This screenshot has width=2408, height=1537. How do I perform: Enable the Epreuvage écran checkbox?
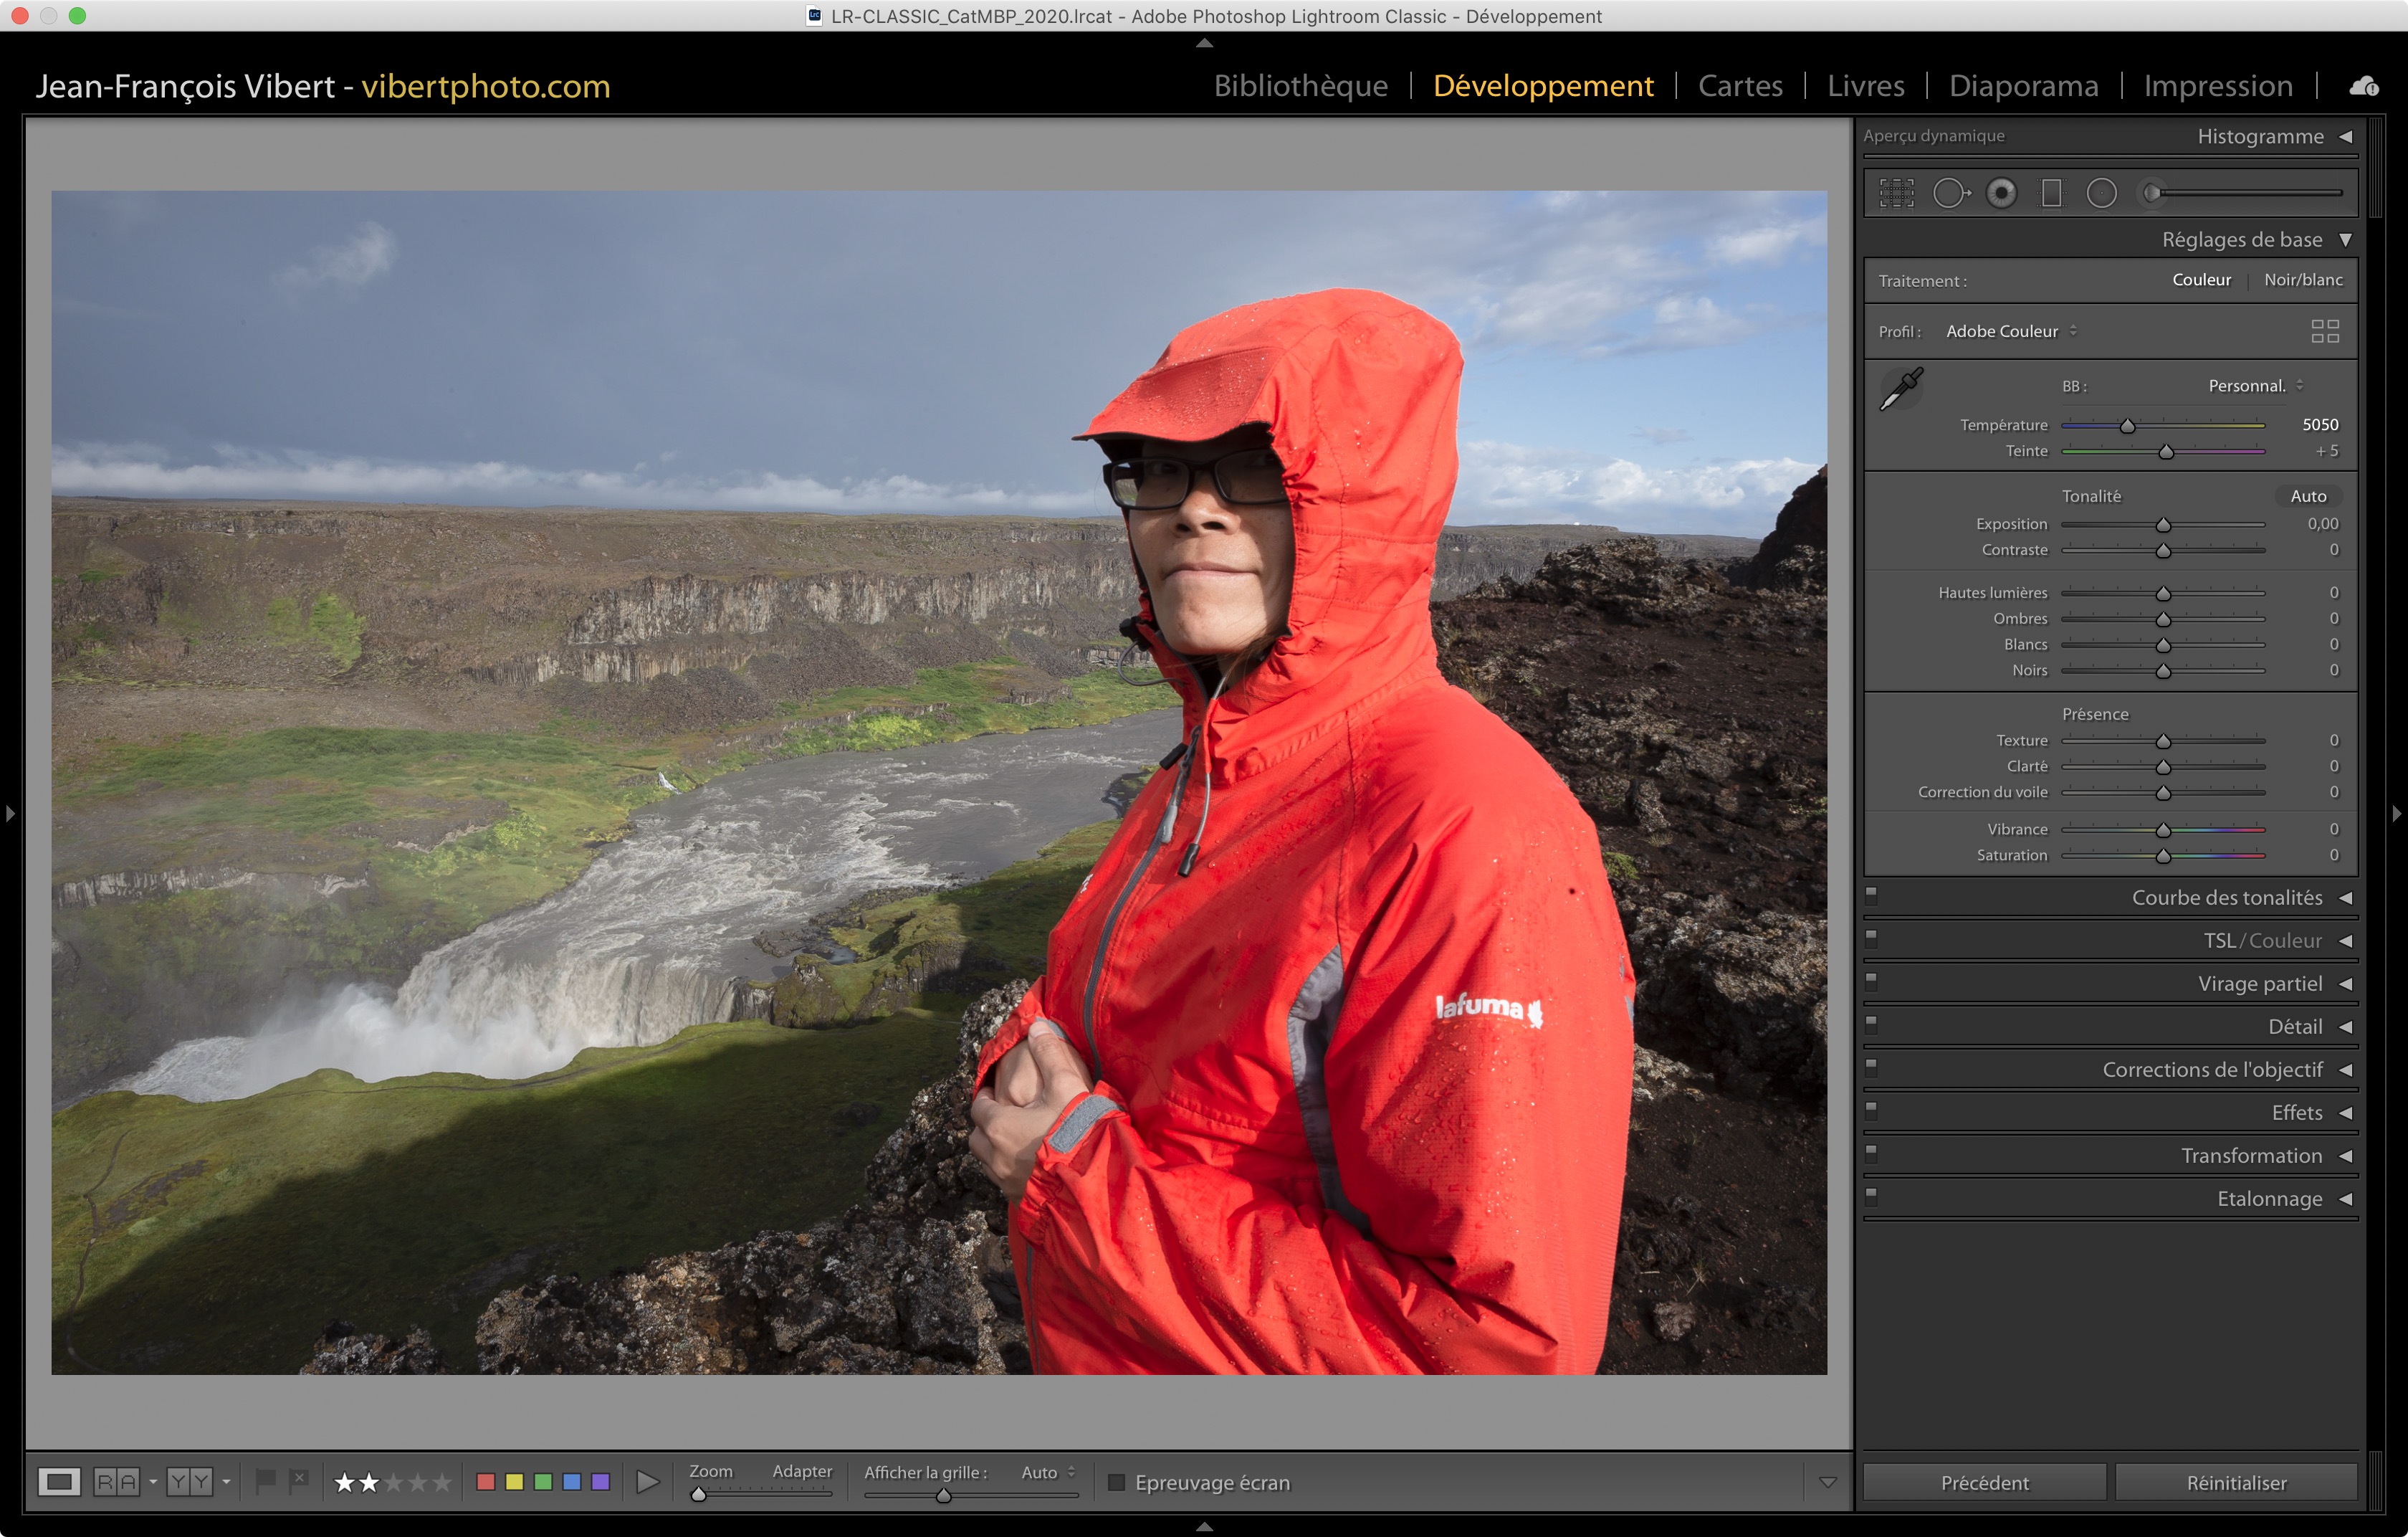coord(1117,1482)
